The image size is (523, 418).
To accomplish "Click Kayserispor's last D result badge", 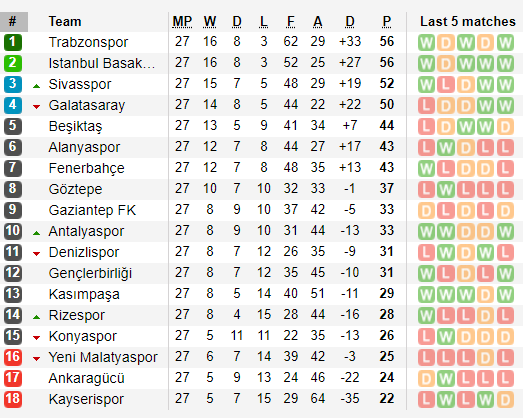I will coord(505,399).
